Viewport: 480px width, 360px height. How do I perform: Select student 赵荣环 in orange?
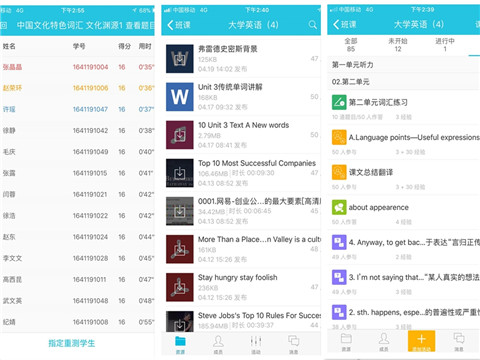12,88
